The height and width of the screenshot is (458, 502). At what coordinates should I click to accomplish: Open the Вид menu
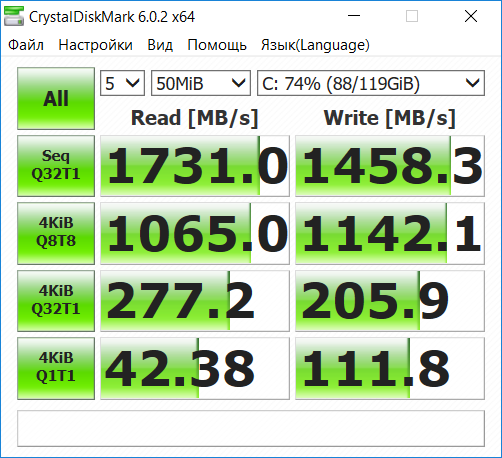pyautogui.click(x=160, y=45)
